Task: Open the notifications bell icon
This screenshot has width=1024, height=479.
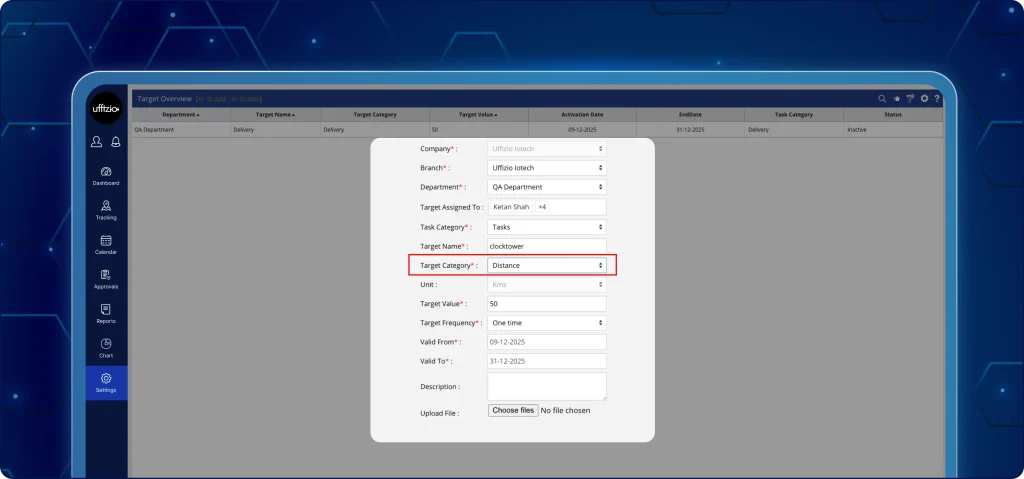Action: [116, 142]
